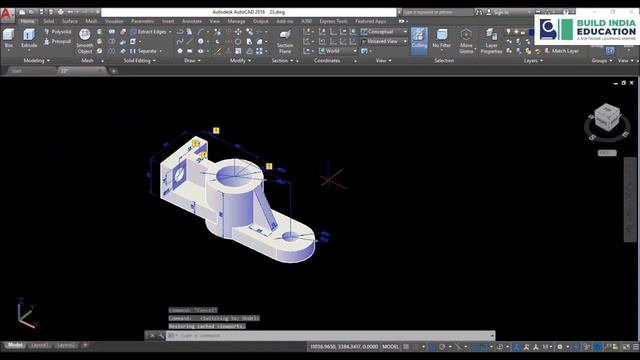640x360 pixels.
Task: Expand the Draw panel
Action: pos(192,60)
